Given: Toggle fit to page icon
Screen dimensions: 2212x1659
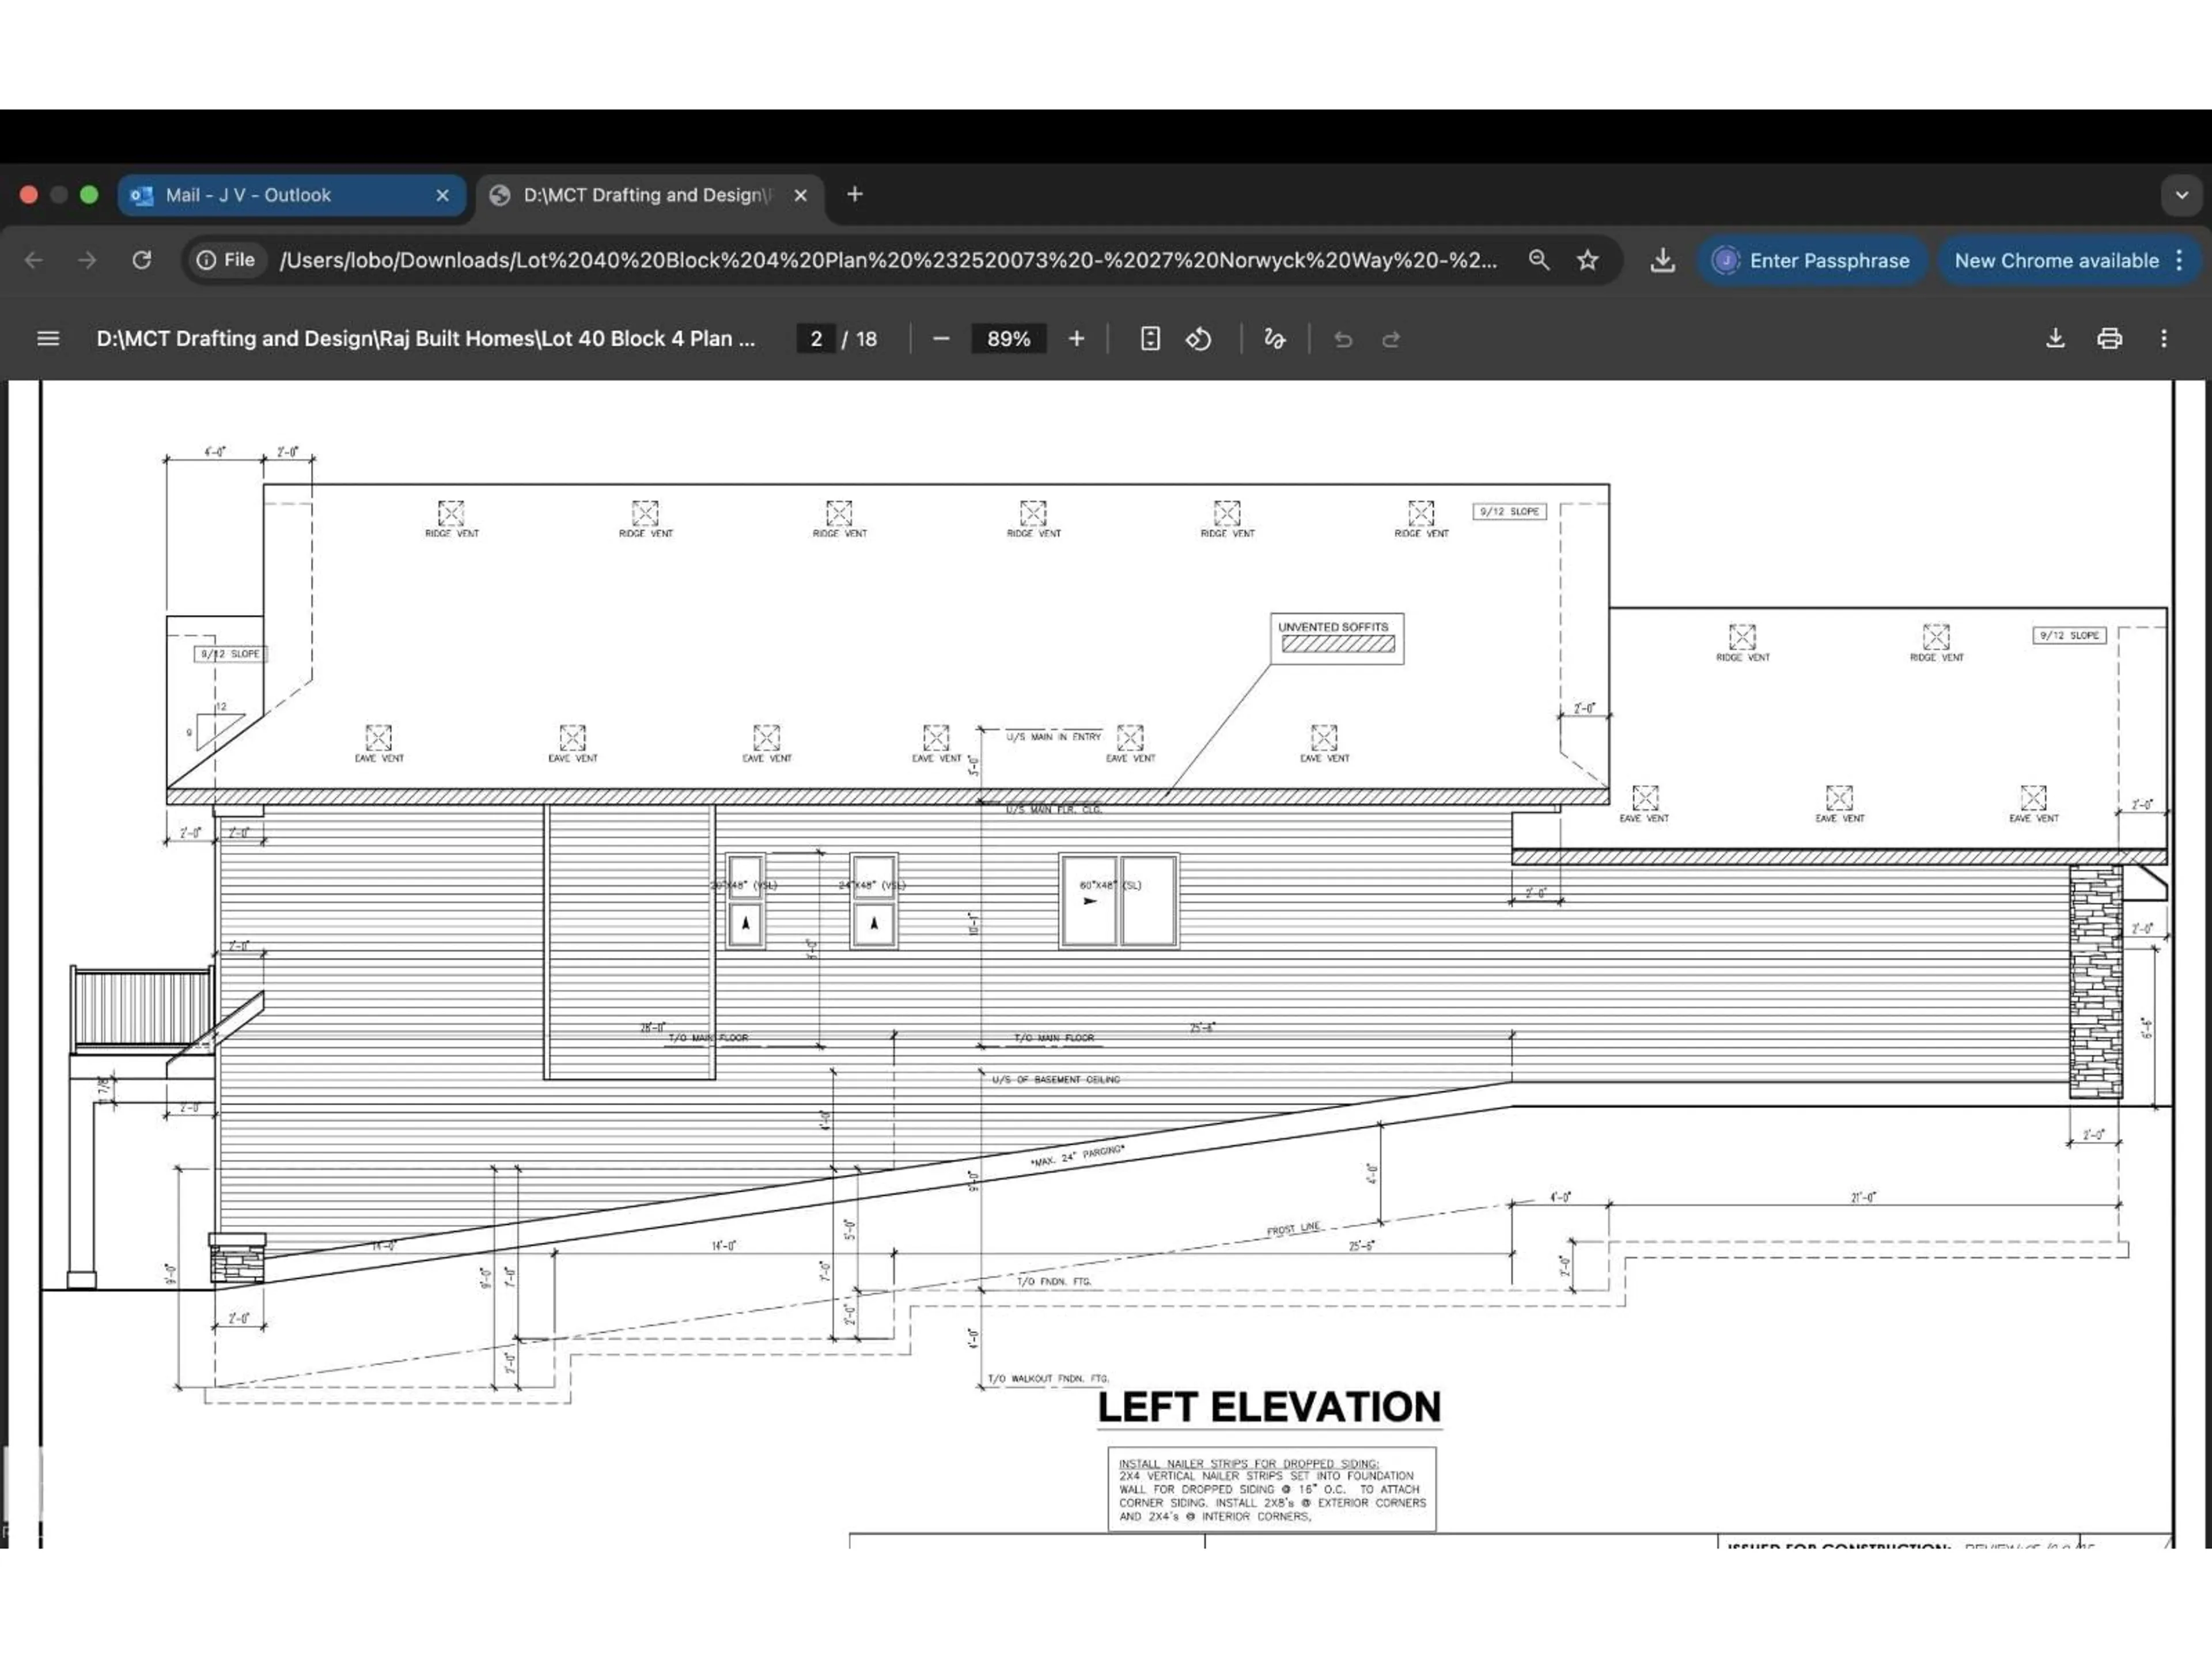Looking at the screenshot, I should (x=1150, y=339).
